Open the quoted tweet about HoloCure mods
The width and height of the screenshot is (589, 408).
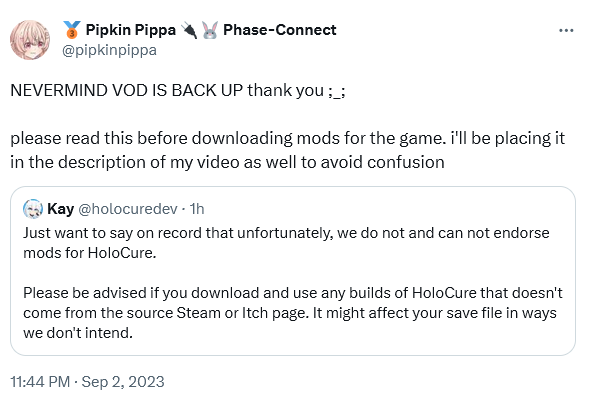(293, 271)
